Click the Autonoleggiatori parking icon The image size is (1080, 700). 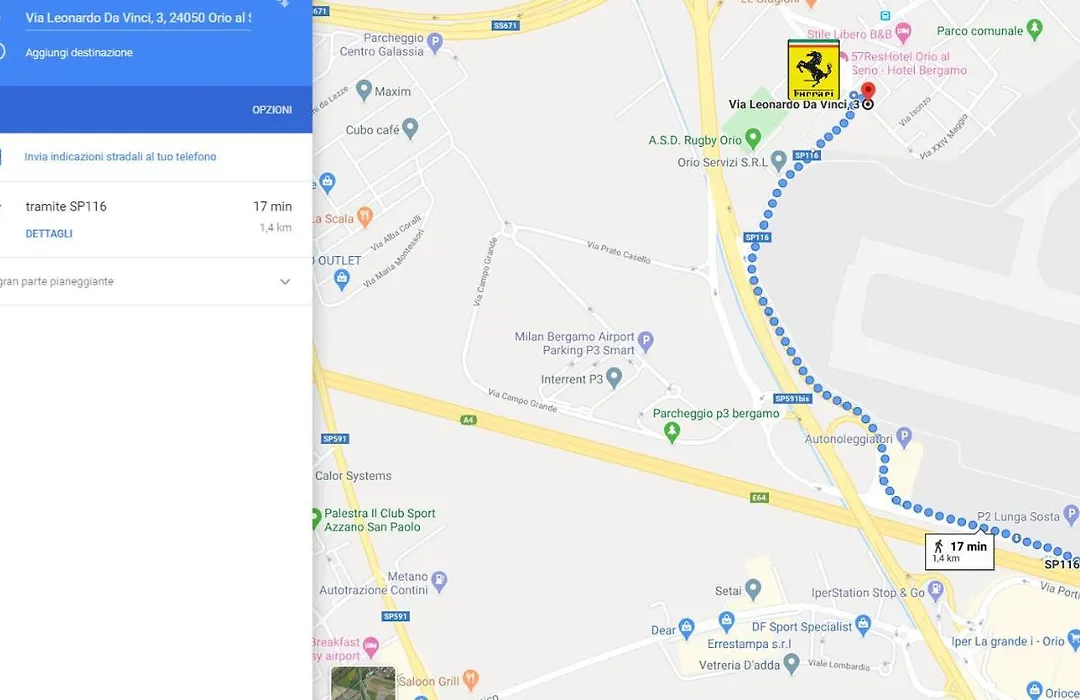click(x=904, y=436)
